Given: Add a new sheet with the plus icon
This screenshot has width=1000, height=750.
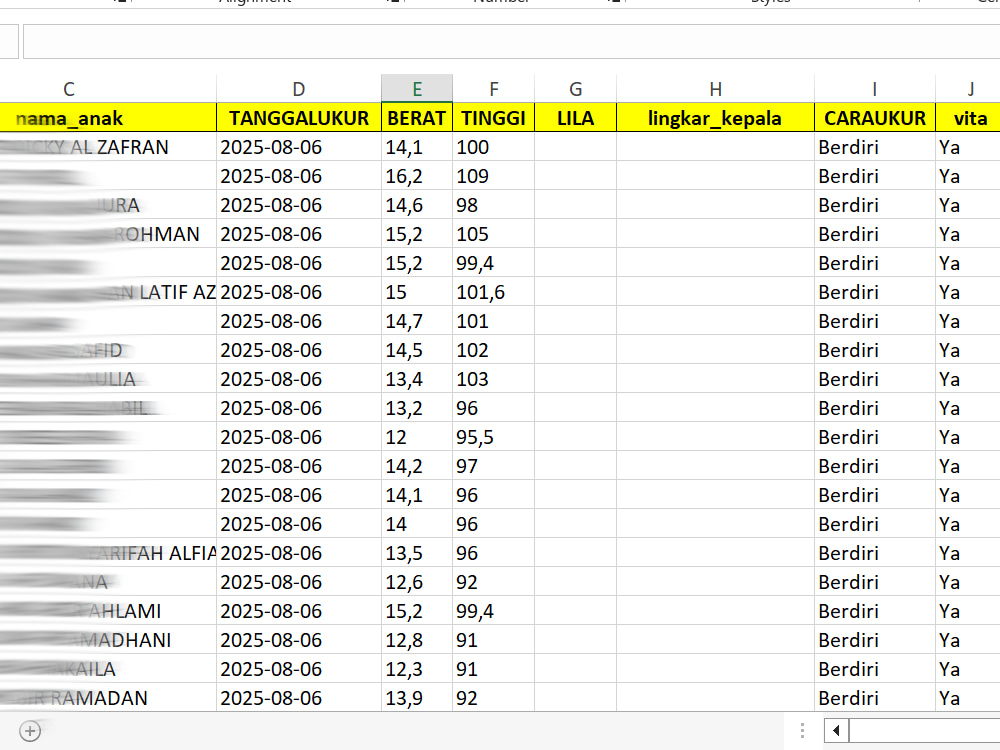Looking at the screenshot, I should tap(30, 731).
